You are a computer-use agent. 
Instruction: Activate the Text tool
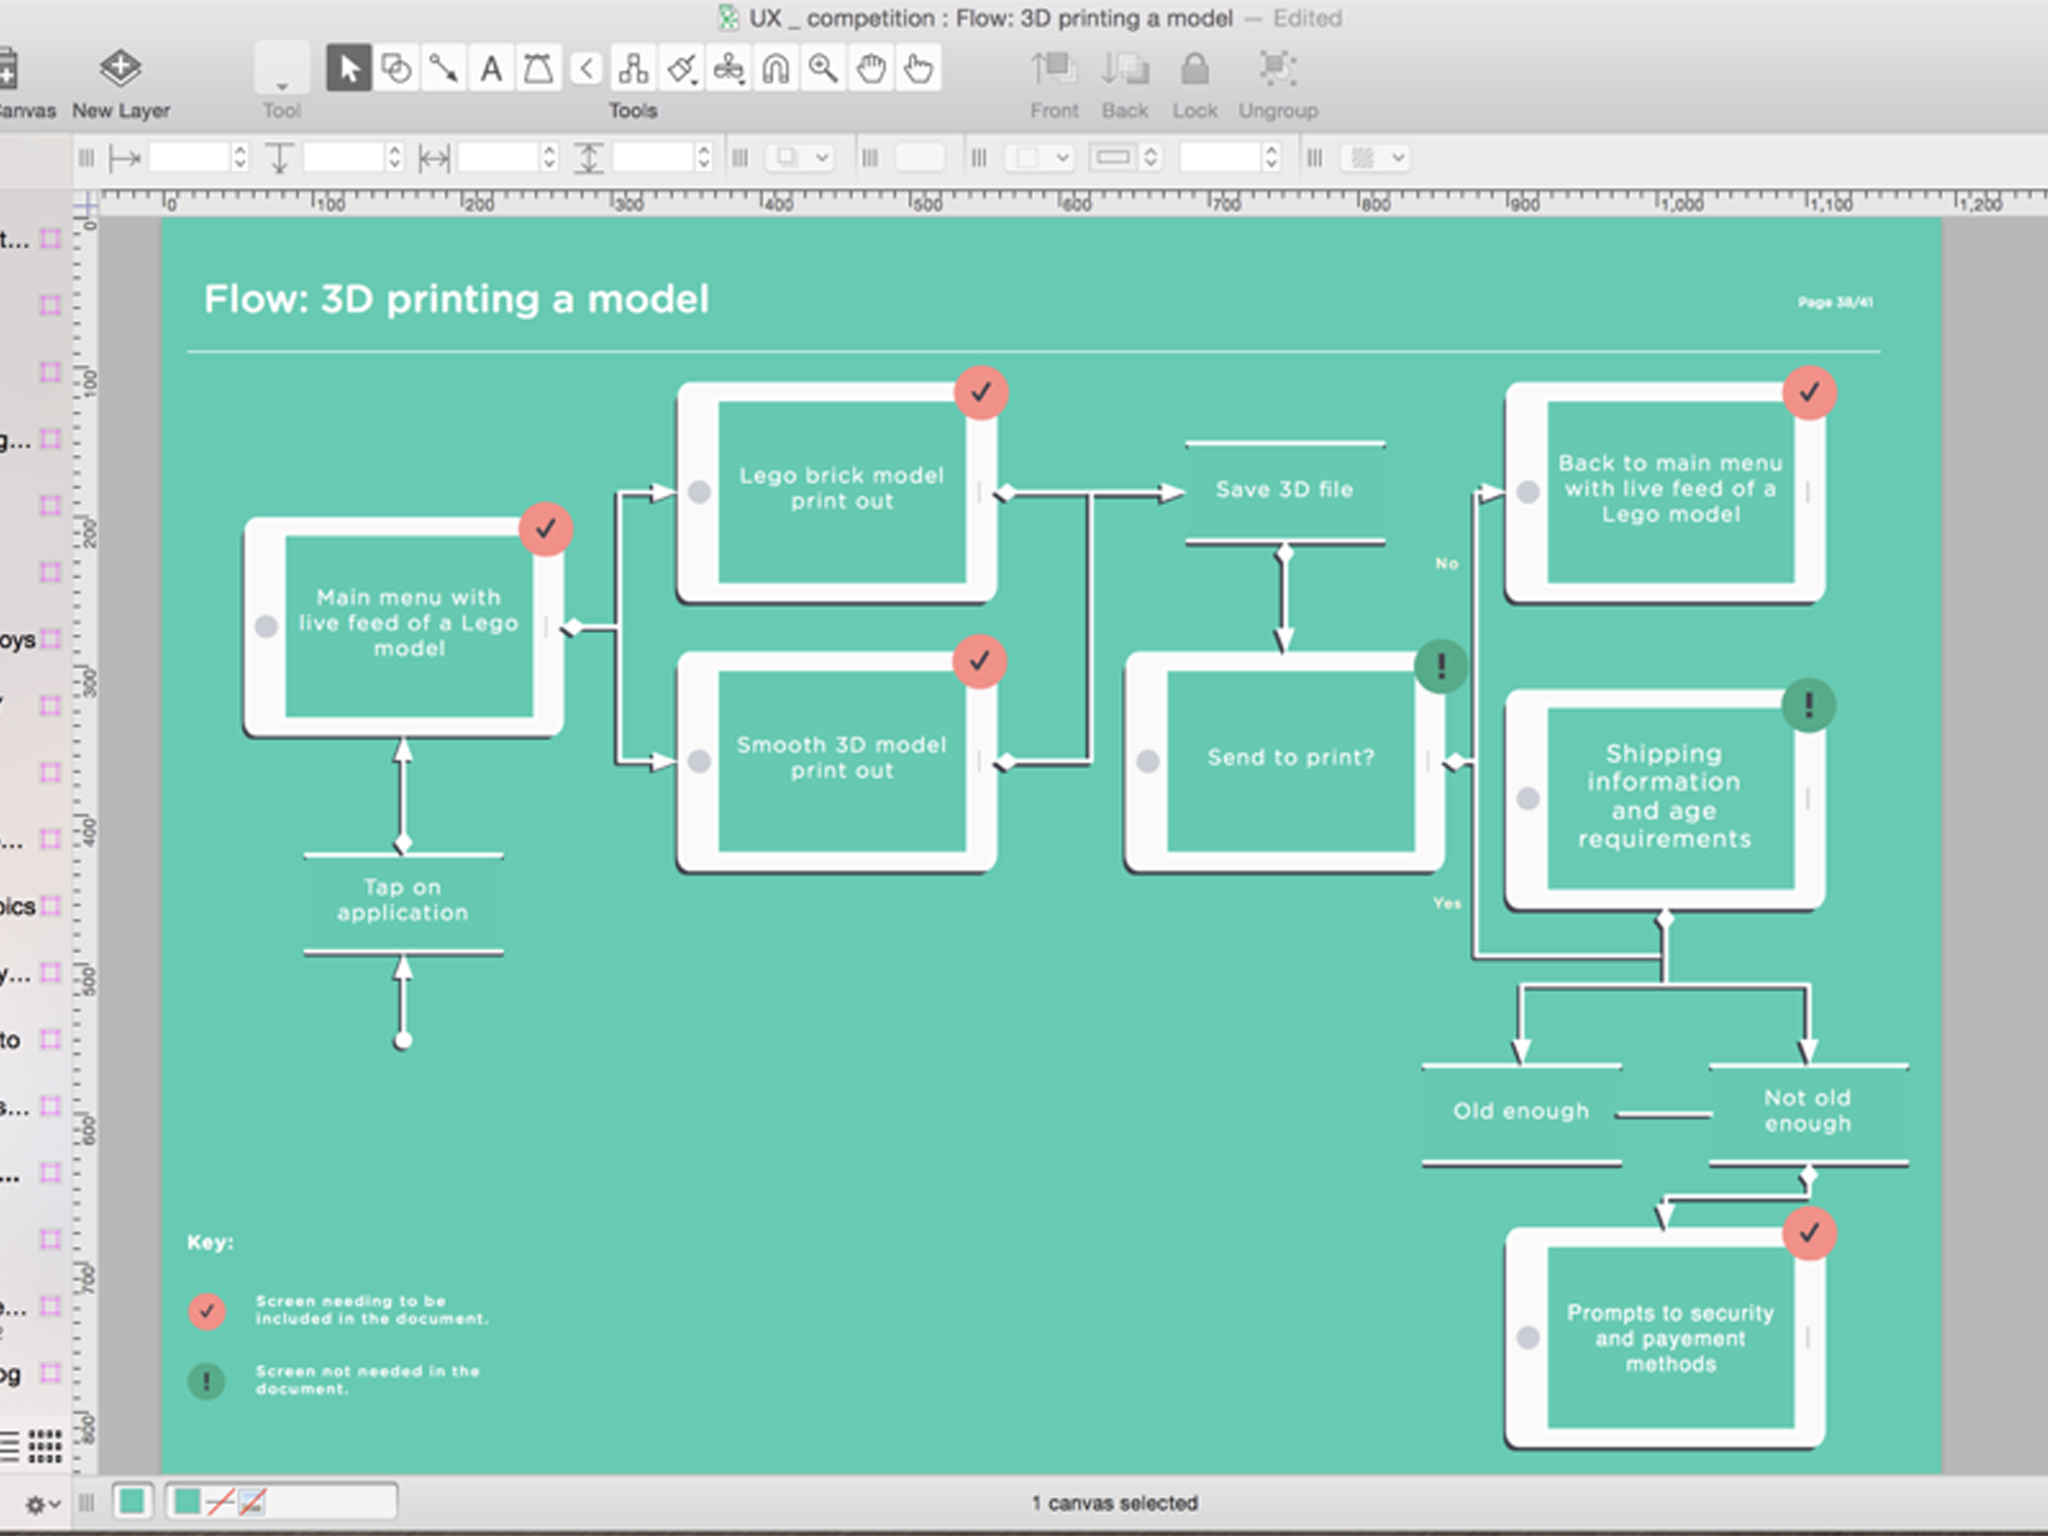click(x=490, y=69)
